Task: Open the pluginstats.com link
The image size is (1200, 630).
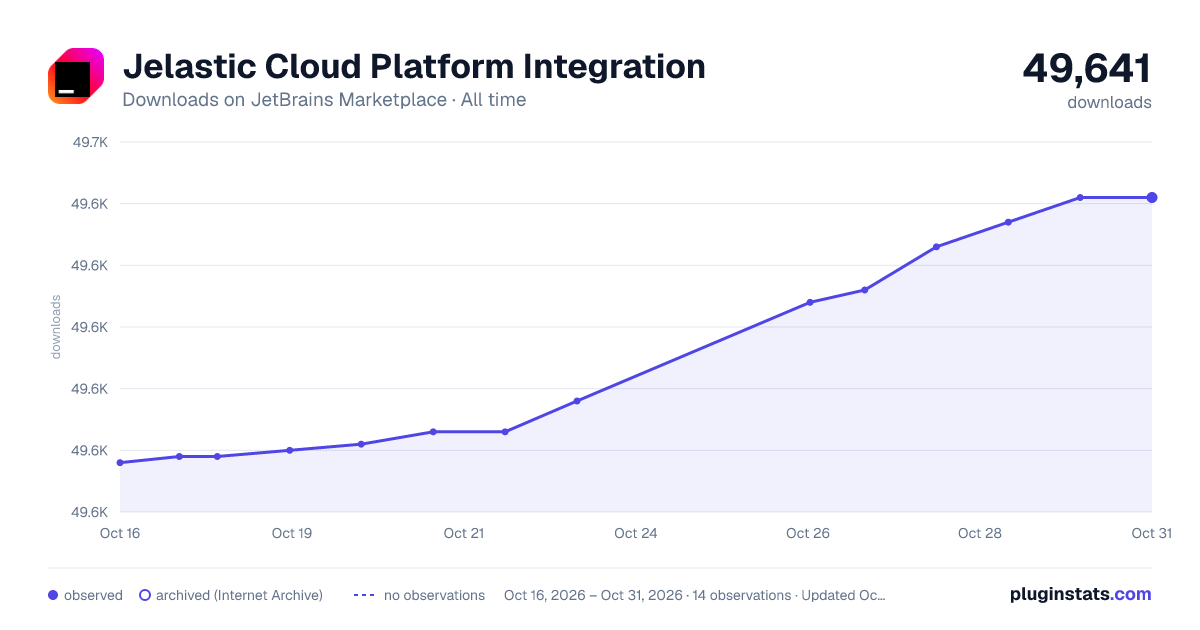Action: pos(1081,594)
